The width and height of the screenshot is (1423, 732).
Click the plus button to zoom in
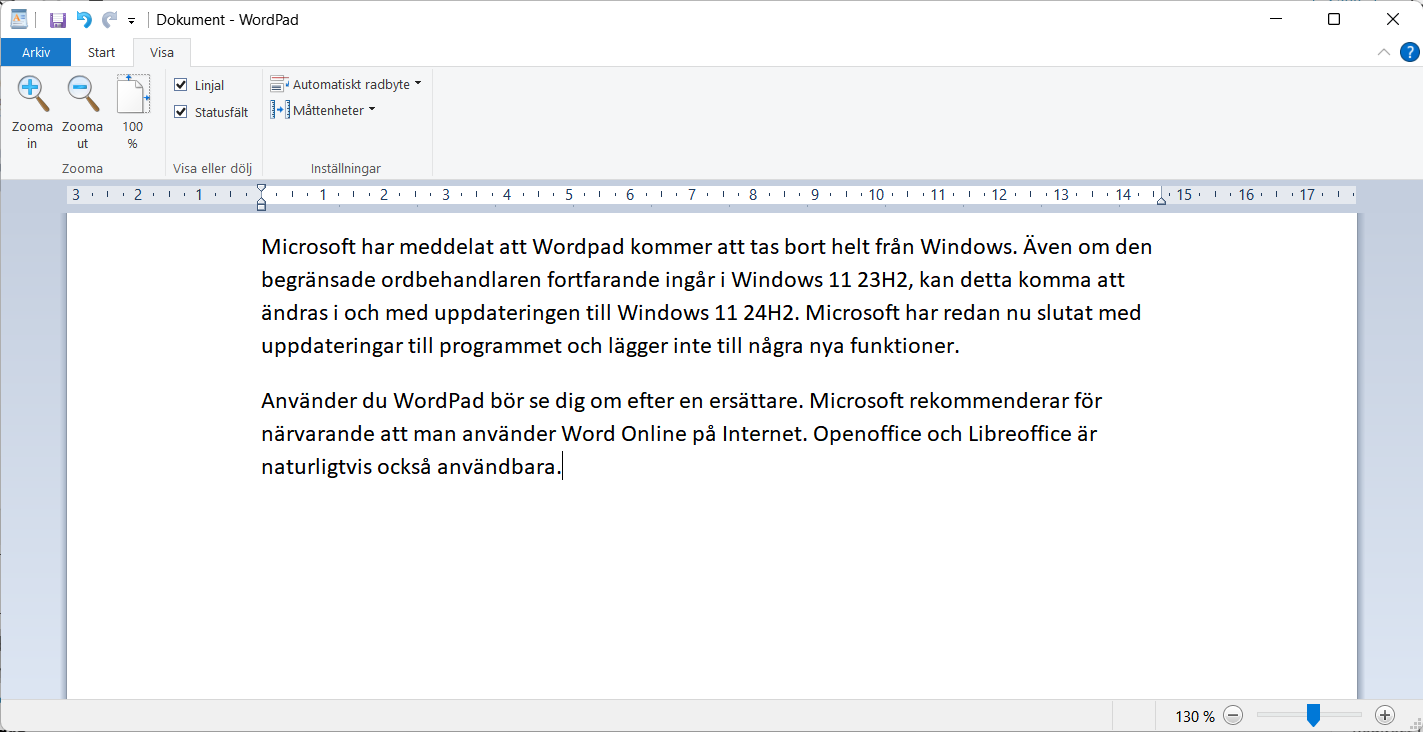[x=1386, y=715]
